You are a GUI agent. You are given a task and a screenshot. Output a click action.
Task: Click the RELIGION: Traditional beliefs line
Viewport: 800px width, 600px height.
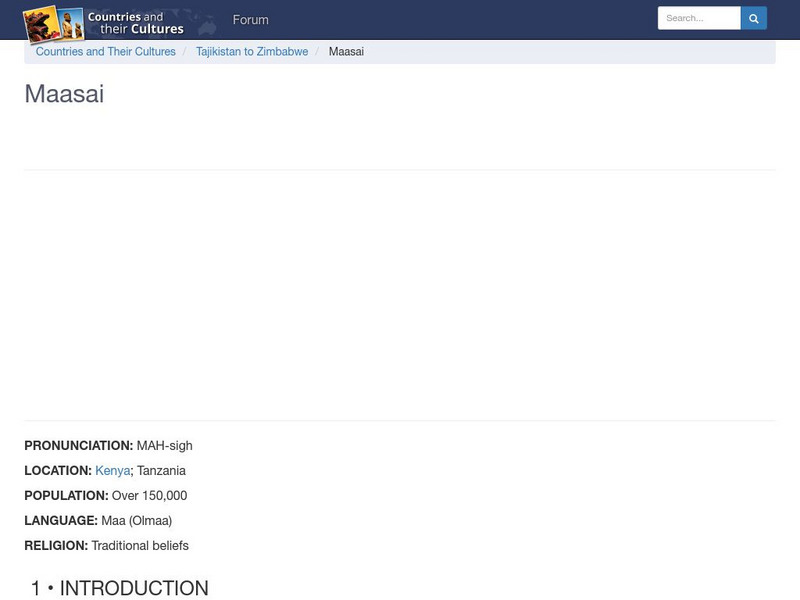107,545
